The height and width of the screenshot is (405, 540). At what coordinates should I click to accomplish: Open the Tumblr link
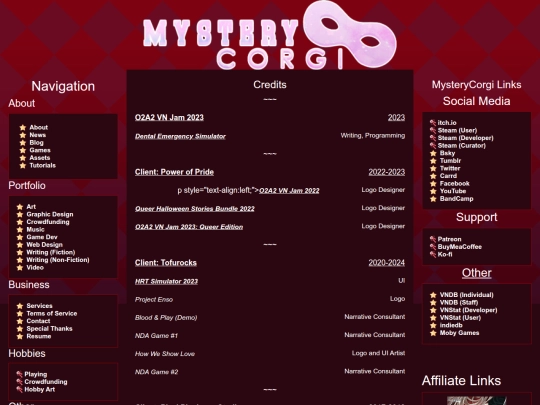(x=450, y=161)
